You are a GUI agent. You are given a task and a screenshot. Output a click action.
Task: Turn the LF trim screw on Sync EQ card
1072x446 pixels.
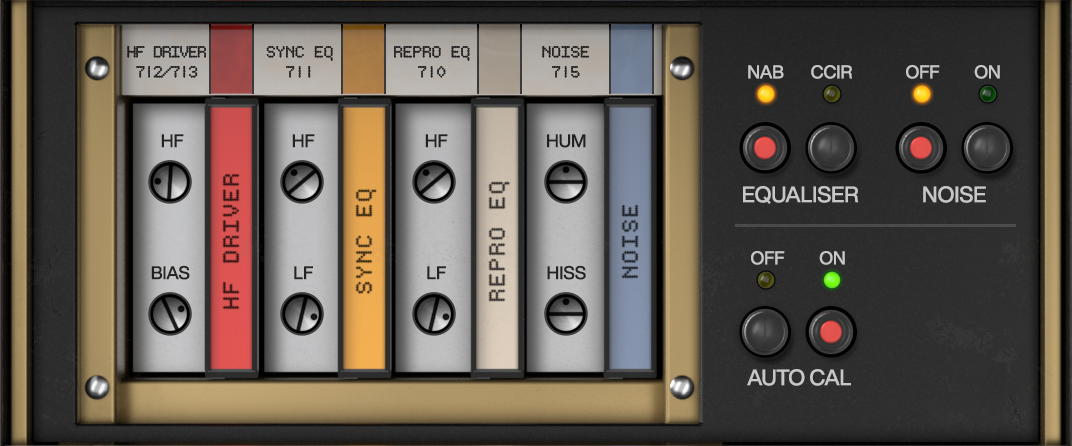tap(302, 313)
